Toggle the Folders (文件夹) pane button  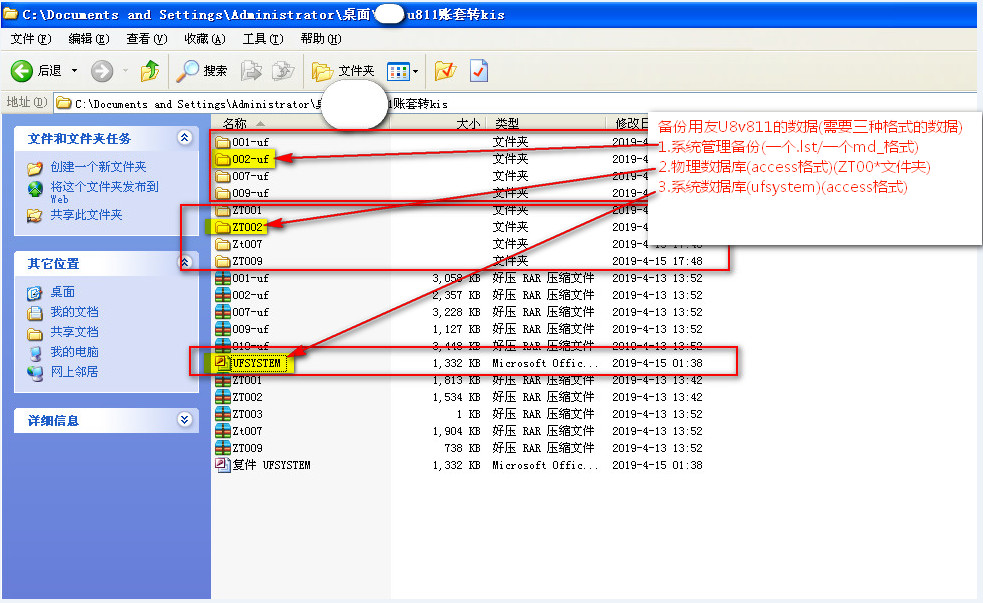pyautogui.click(x=343, y=71)
